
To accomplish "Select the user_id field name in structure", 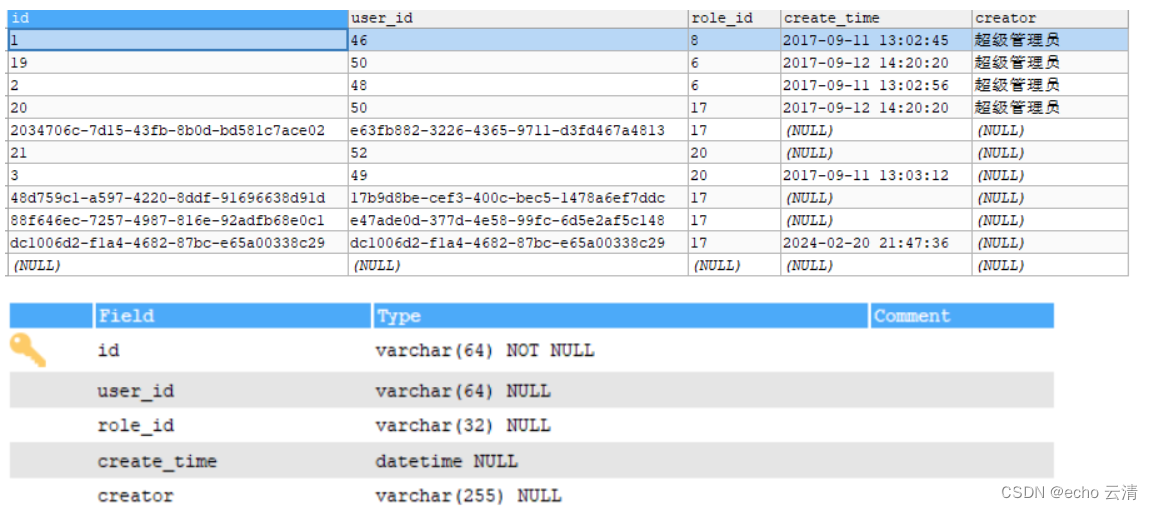I will (135, 390).
